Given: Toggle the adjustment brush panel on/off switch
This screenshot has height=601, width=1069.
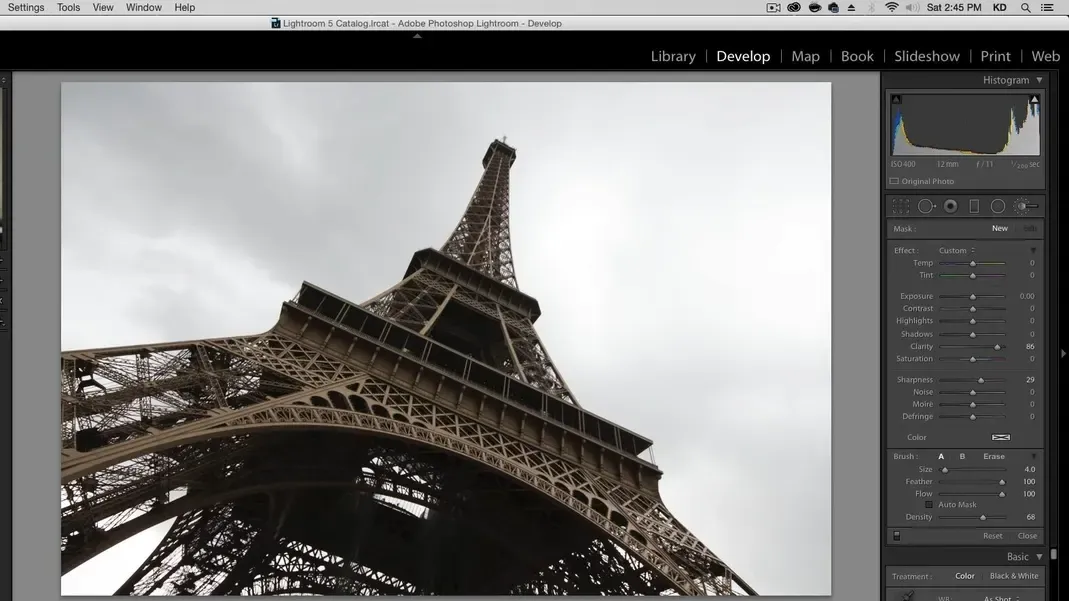Looking at the screenshot, I should coord(897,536).
